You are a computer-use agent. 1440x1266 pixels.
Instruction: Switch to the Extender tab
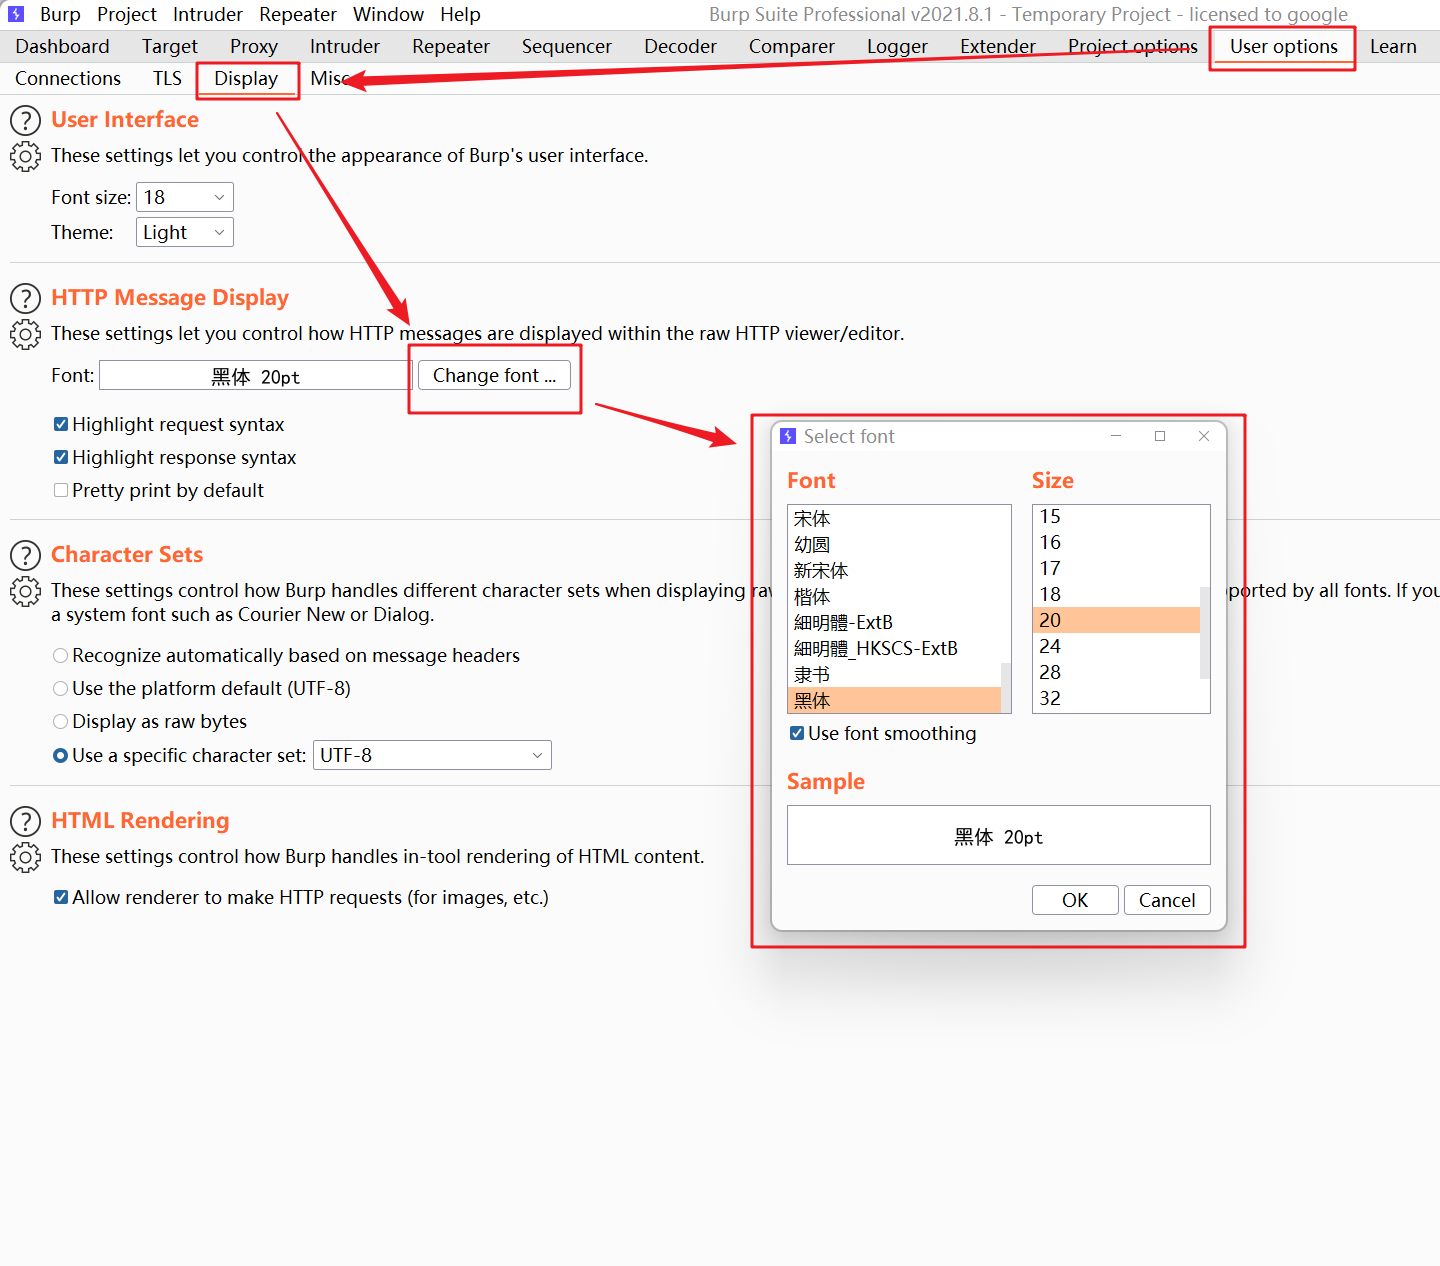[x=998, y=46]
